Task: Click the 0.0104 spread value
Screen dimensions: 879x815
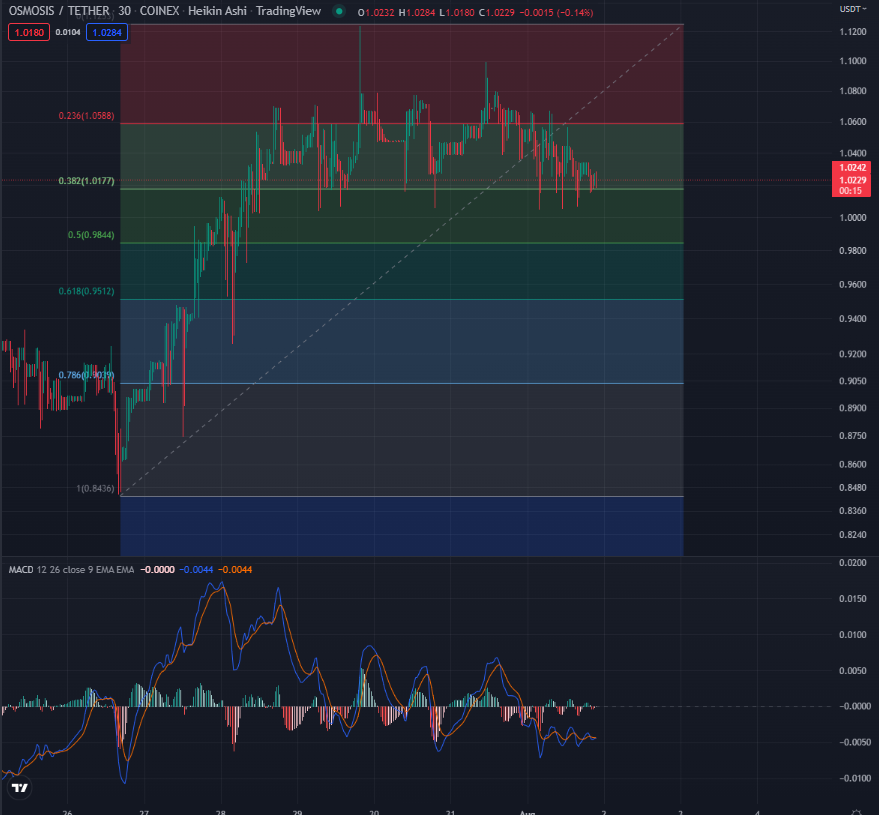Action: point(68,33)
